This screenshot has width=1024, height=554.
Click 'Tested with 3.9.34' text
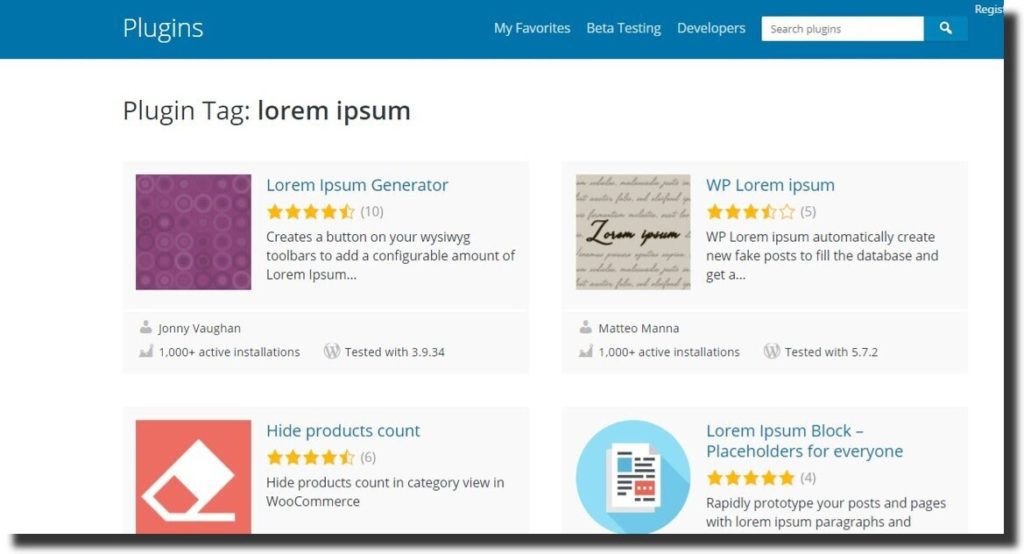(394, 352)
